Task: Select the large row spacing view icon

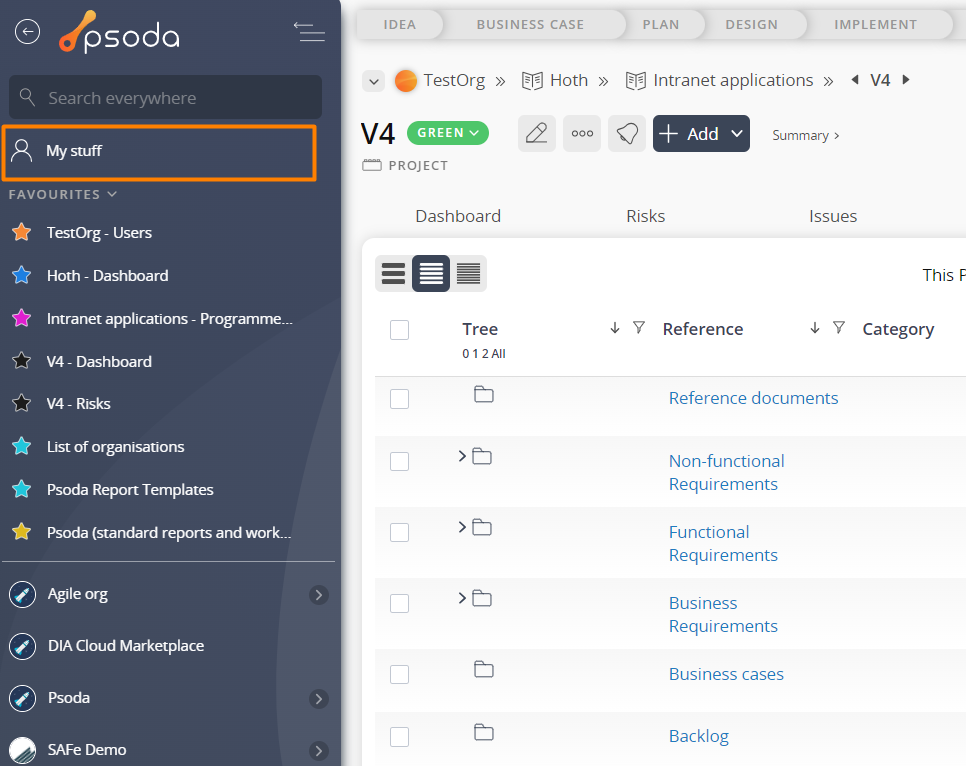Action: click(393, 273)
